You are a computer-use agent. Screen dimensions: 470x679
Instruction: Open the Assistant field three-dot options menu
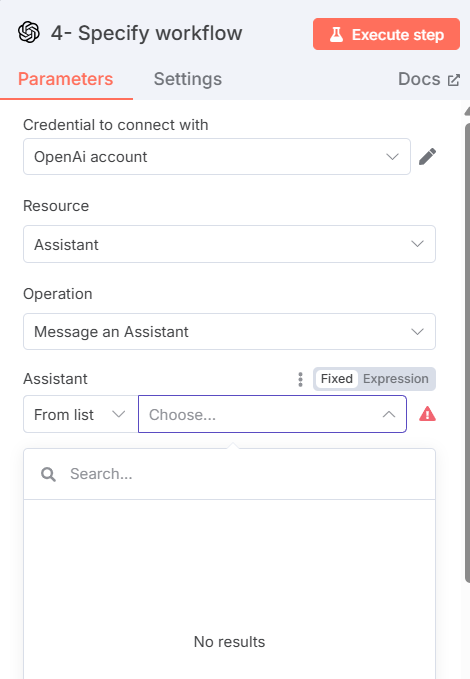(300, 379)
